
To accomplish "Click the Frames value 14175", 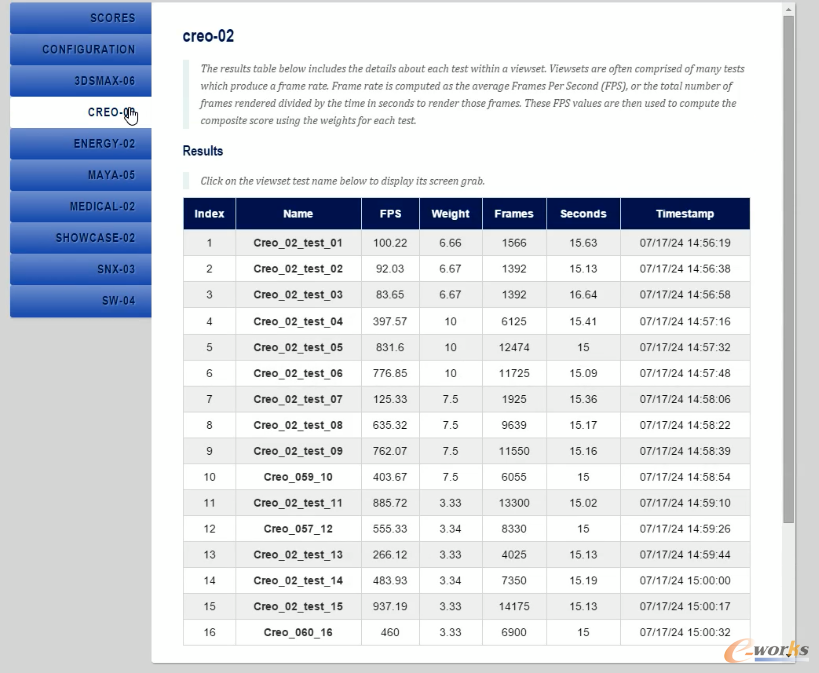I will [x=514, y=606].
